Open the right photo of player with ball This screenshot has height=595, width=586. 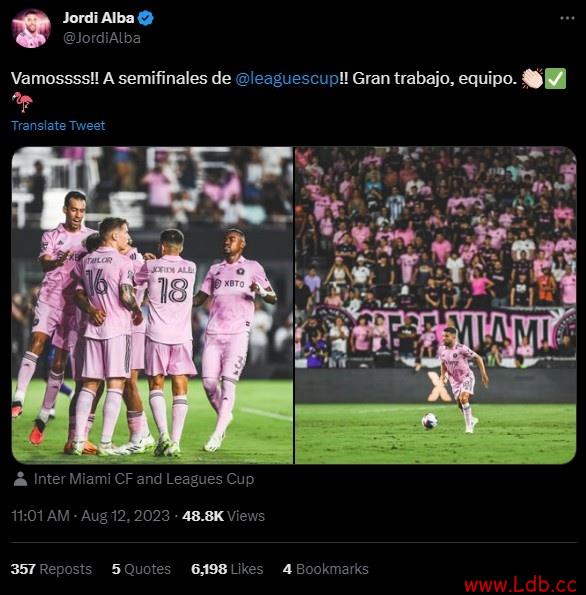(436, 305)
